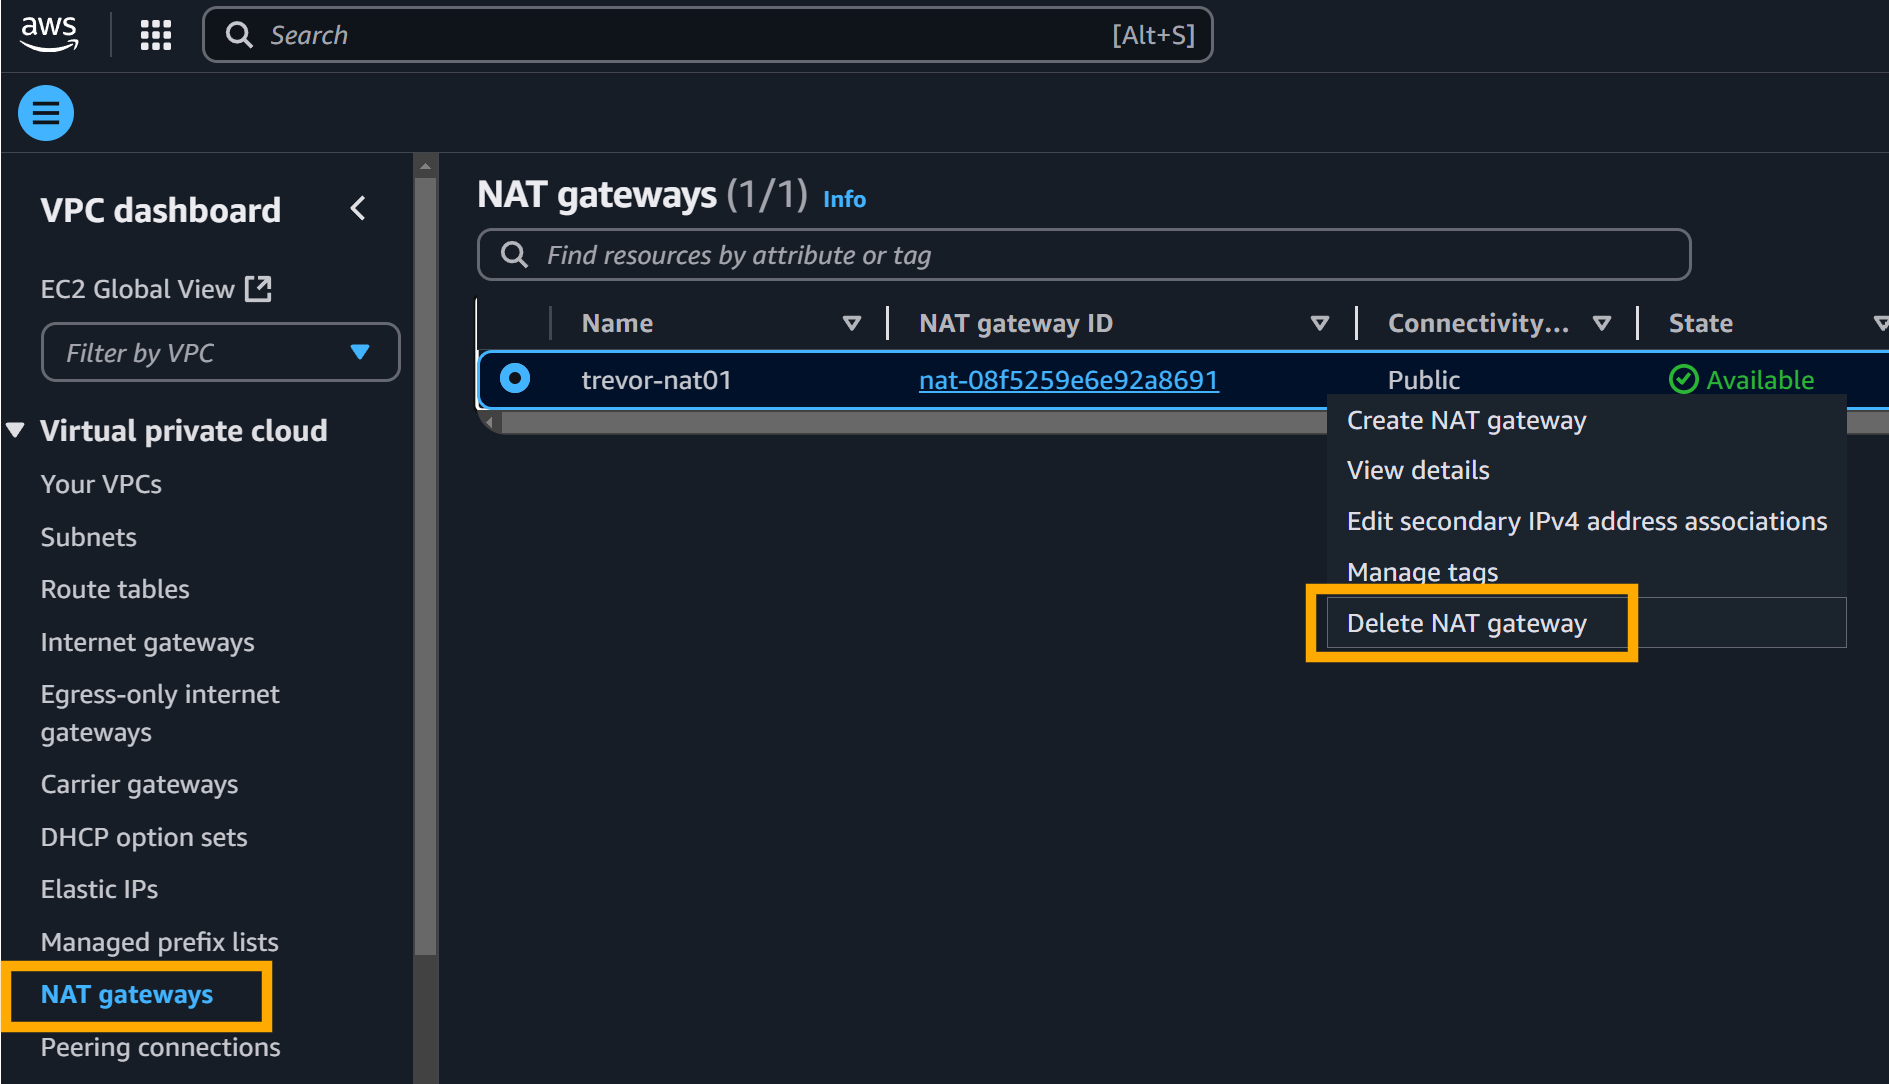Screen dimensions: 1889x1084
Task: Navigate to Route tables in the sidebar
Action: pos(114,589)
